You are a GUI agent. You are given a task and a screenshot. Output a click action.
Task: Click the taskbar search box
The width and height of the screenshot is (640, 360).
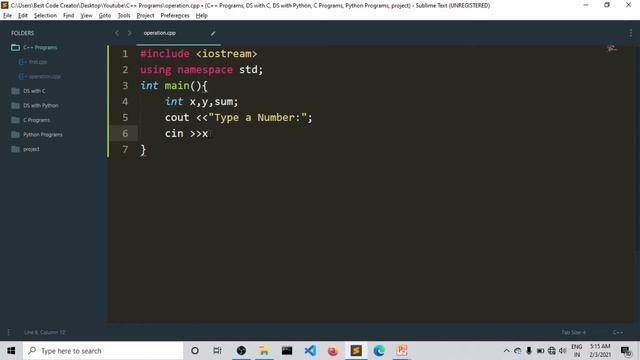pos(103,351)
